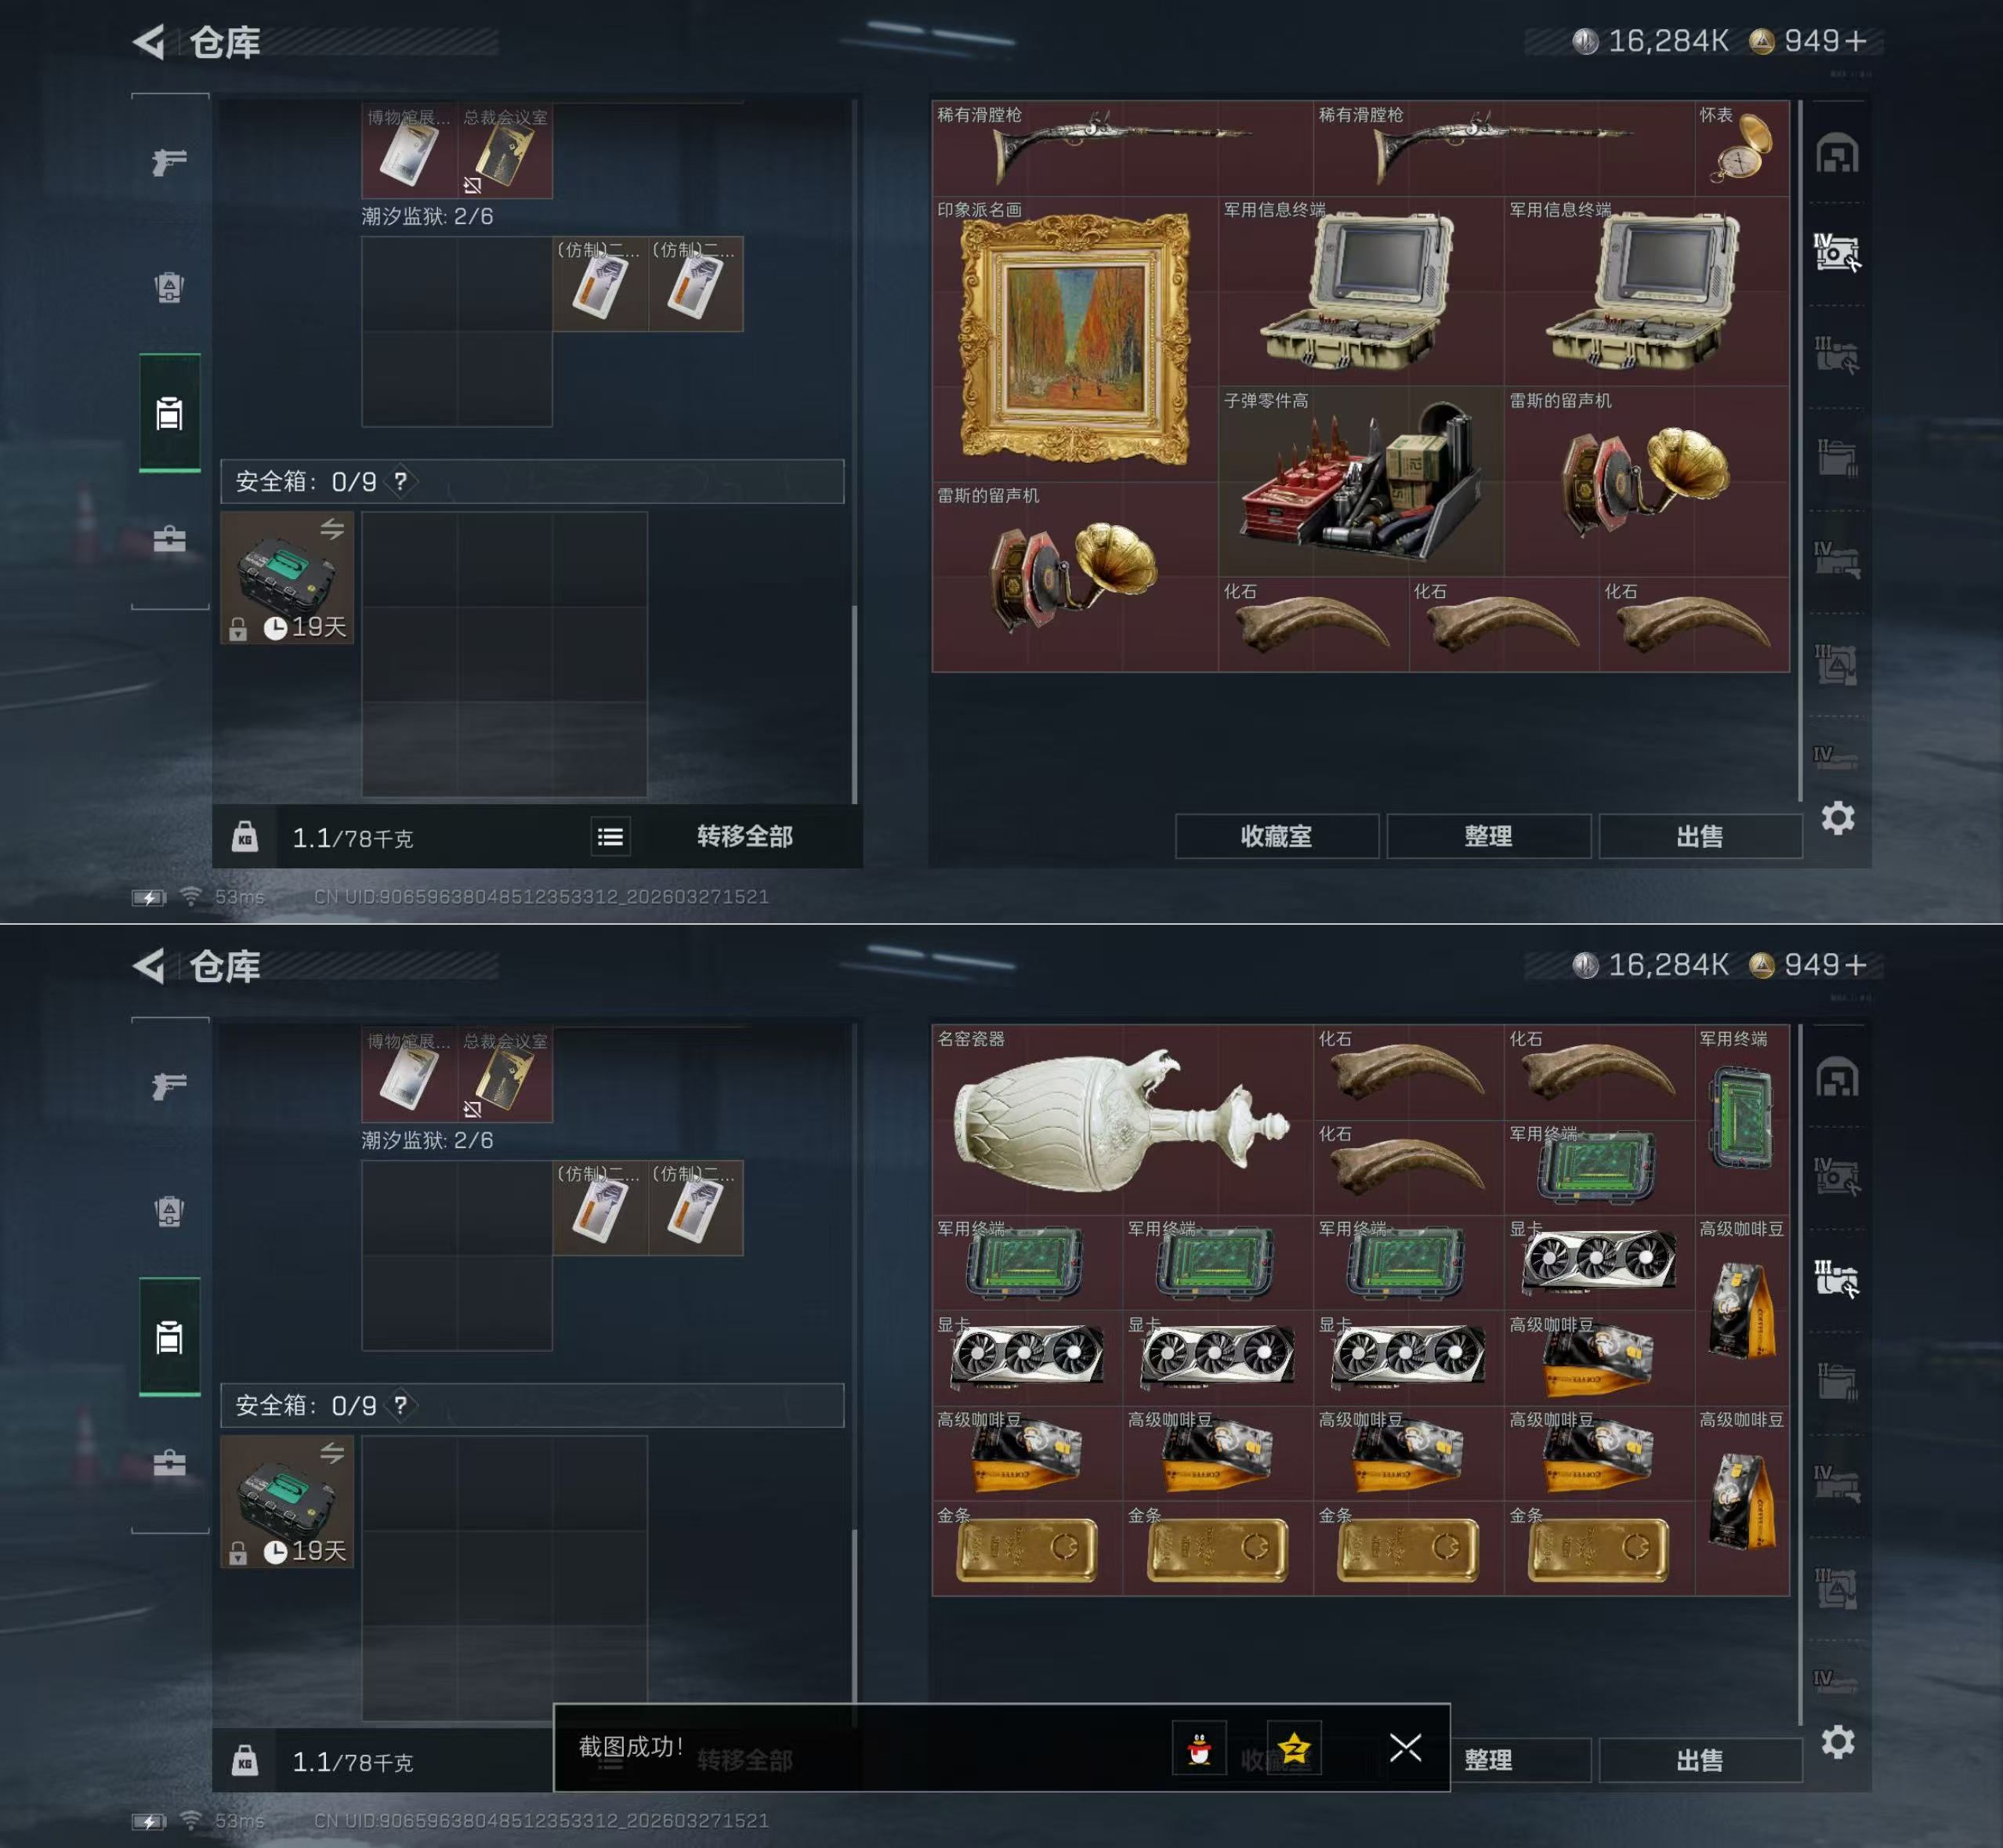Screen dimensions: 2003x1848
Task: Open the warehouse settings gear icon
Action: point(1838,819)
